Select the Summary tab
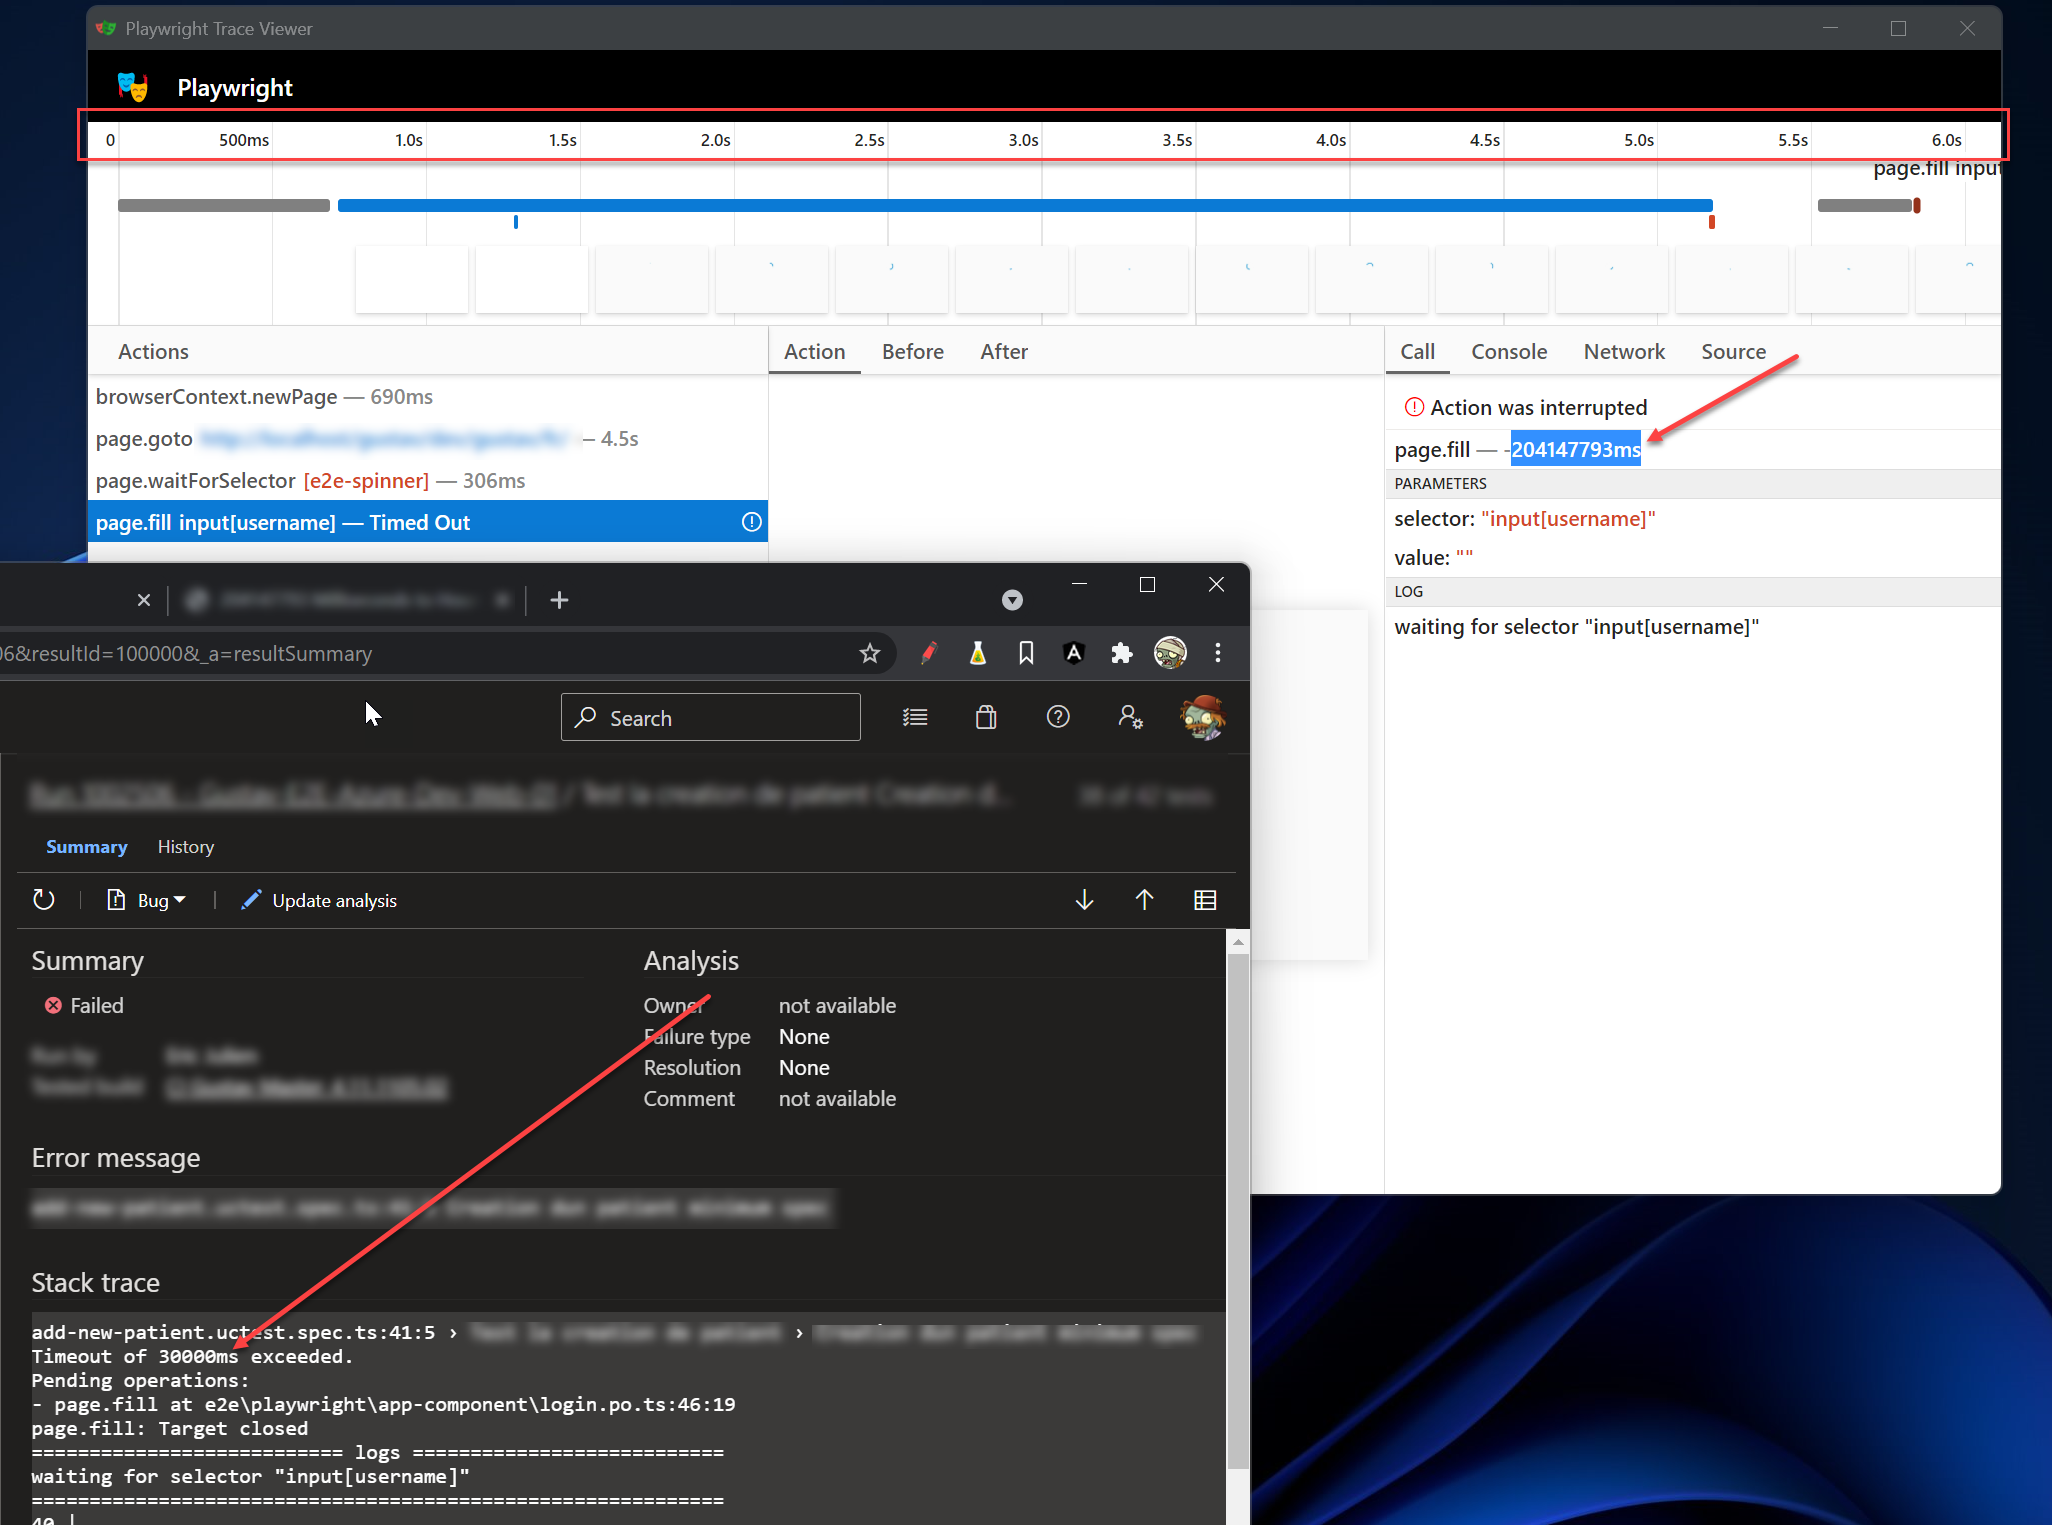The image size is (2052, 1525). tap(86, 847)
